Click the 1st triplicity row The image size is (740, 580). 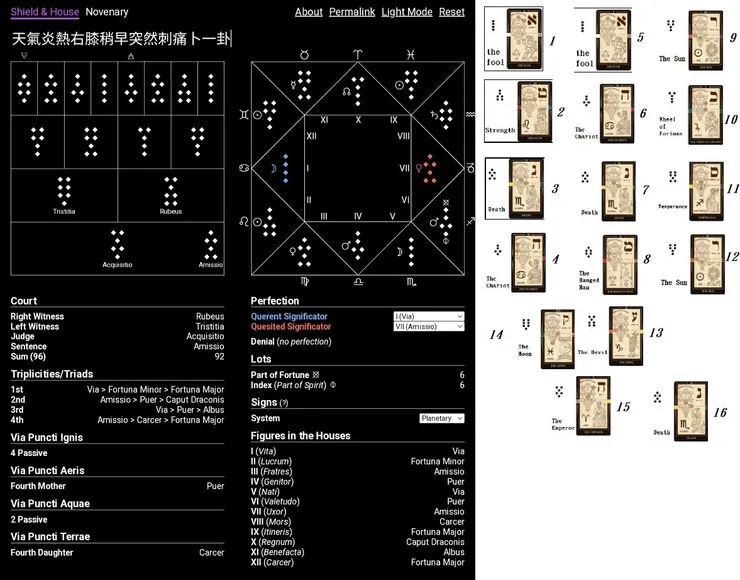click(118, 390)
